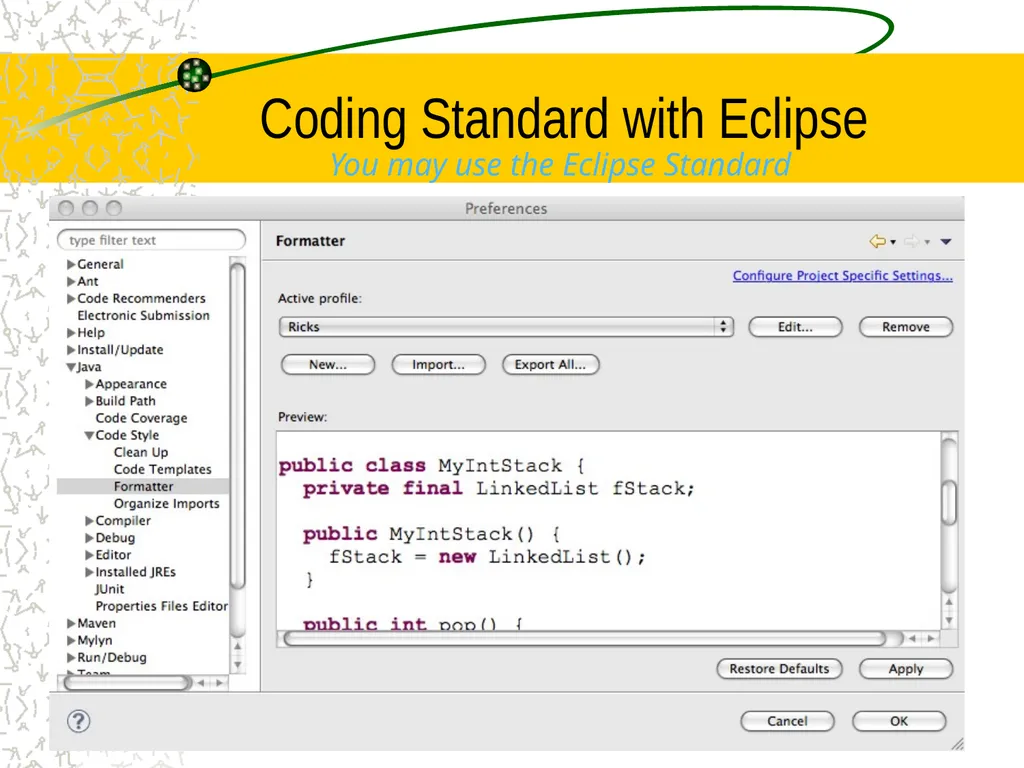Open the Formatter view menu triangle
Image resolution: width=1024 pixels, height=768 pixels.
(x=946, y=242)
